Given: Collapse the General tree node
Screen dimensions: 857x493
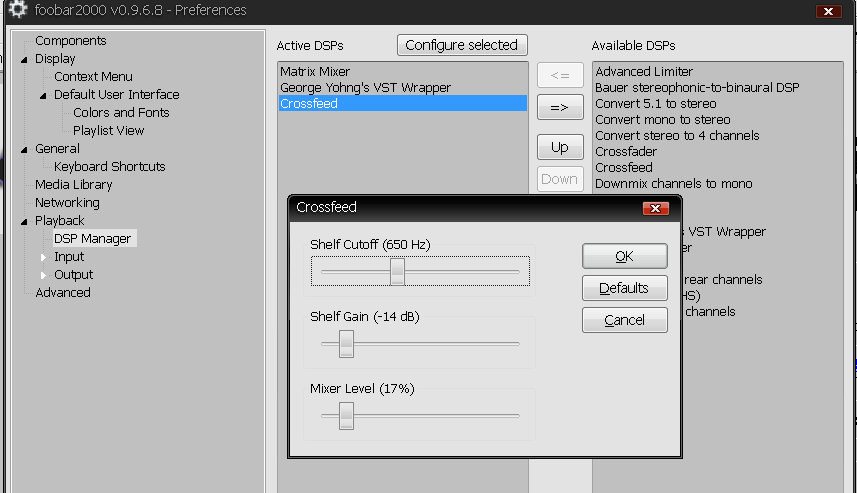Looking at the screenshot, I should (24, 149).
